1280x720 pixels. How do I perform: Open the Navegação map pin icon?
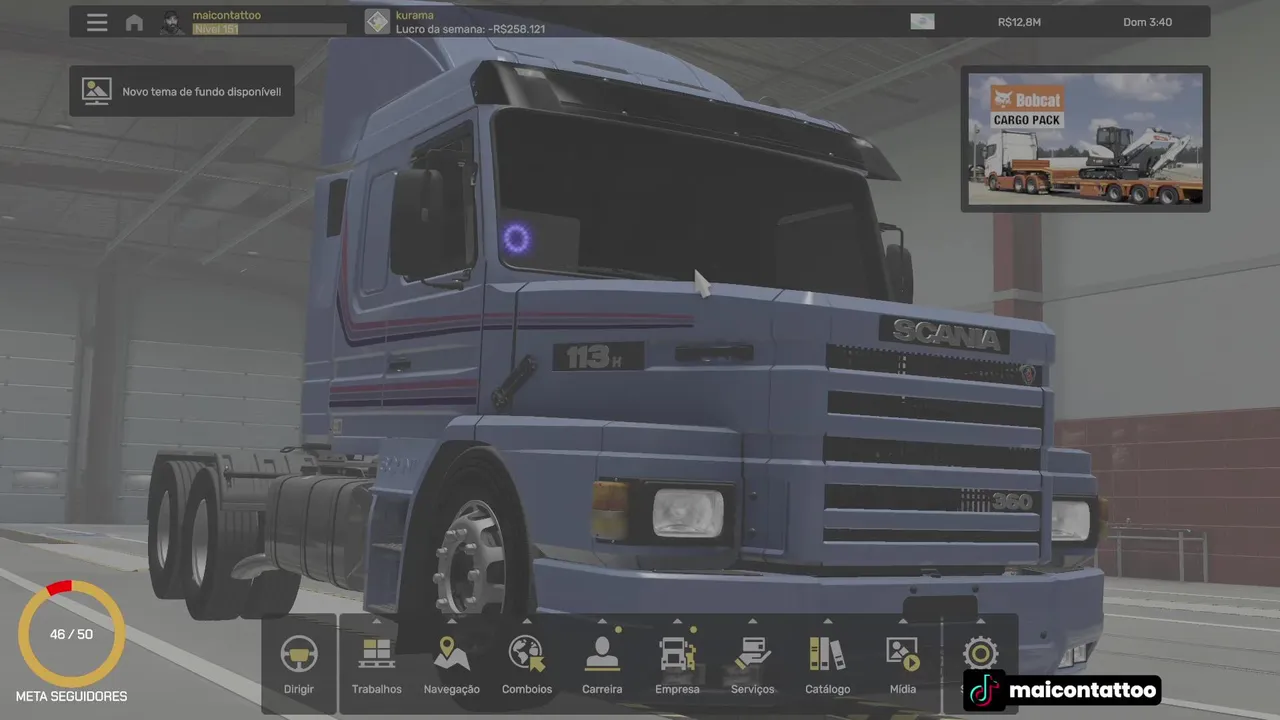[452, 654]
